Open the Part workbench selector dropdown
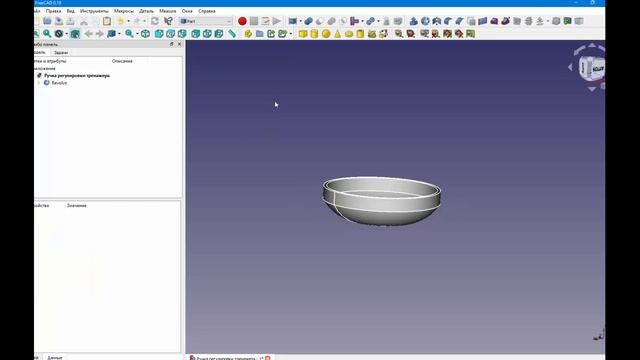Screen dimensions: 640x360 click(x=206, y=21)
